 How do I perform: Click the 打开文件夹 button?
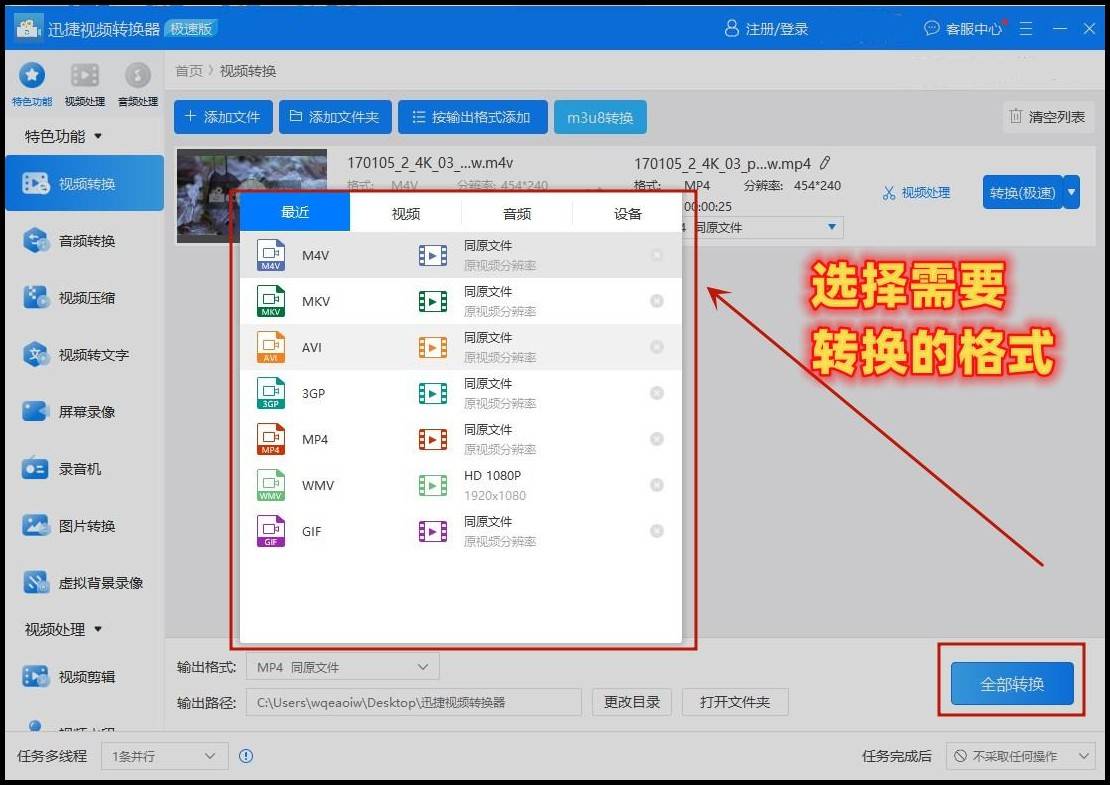735,702
